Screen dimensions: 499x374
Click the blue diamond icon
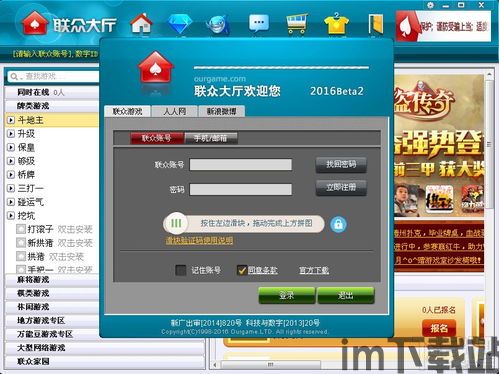pos(180,23)
